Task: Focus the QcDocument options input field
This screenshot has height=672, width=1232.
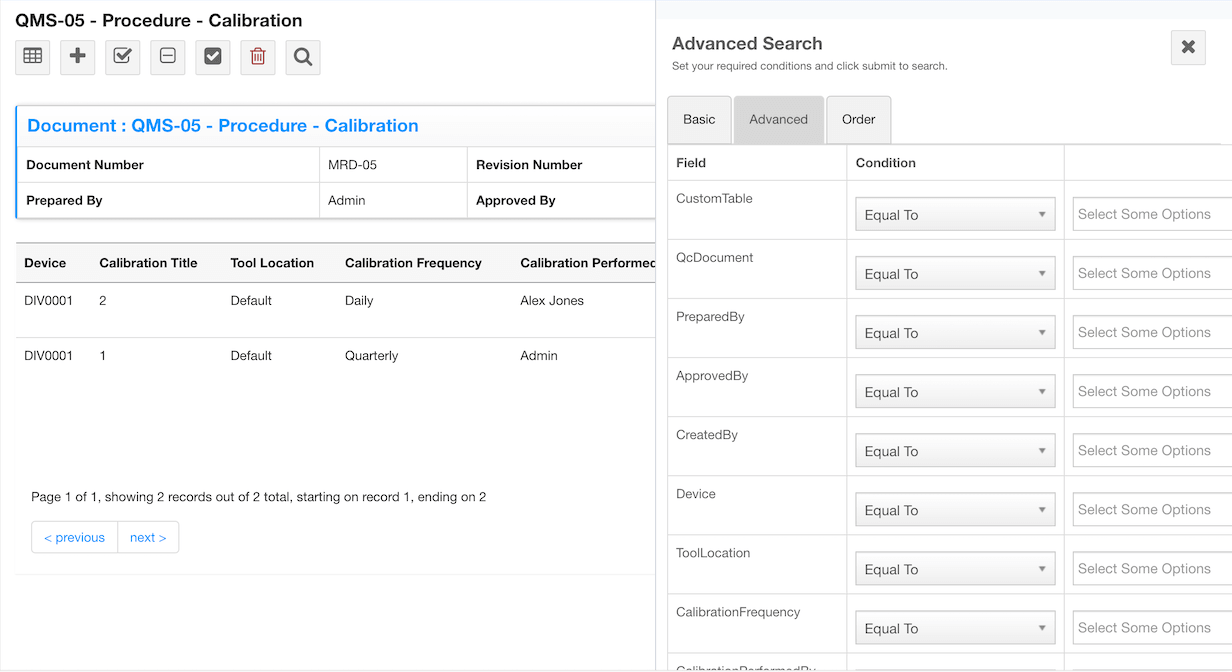Action: [x=1152, y=273]
